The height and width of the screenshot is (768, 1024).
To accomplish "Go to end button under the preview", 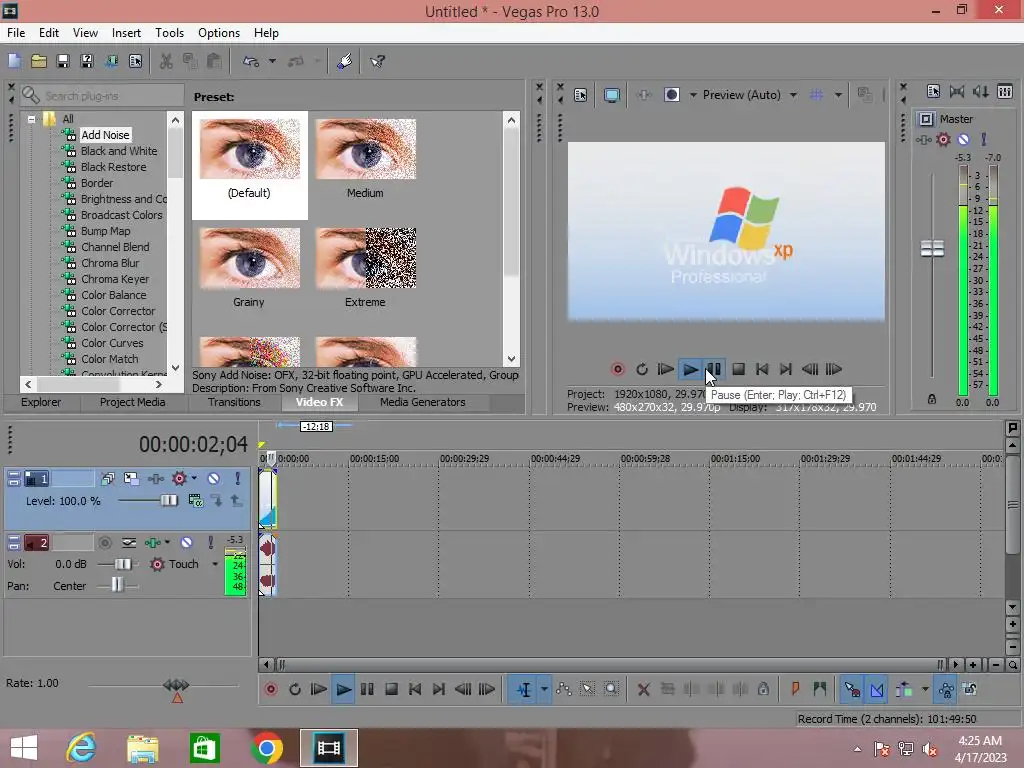I will pos(786,370).
